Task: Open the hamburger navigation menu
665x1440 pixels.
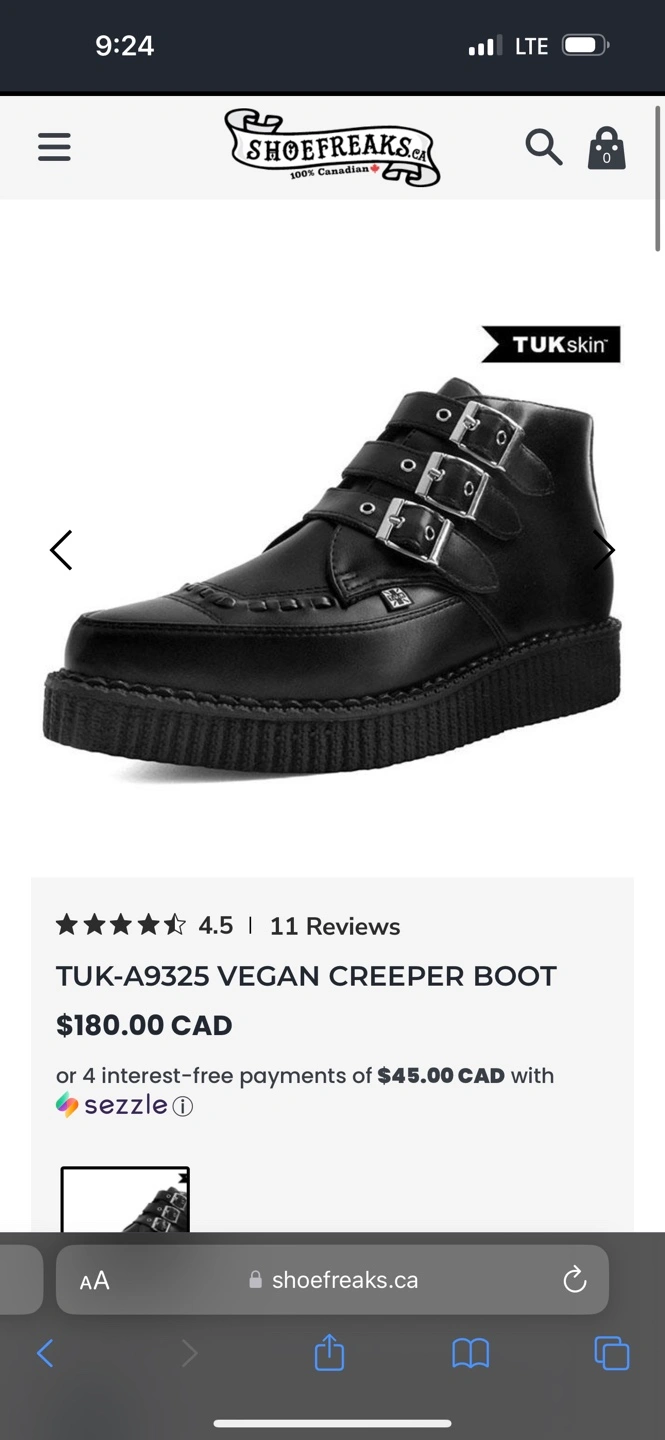Action: [54, 147]
